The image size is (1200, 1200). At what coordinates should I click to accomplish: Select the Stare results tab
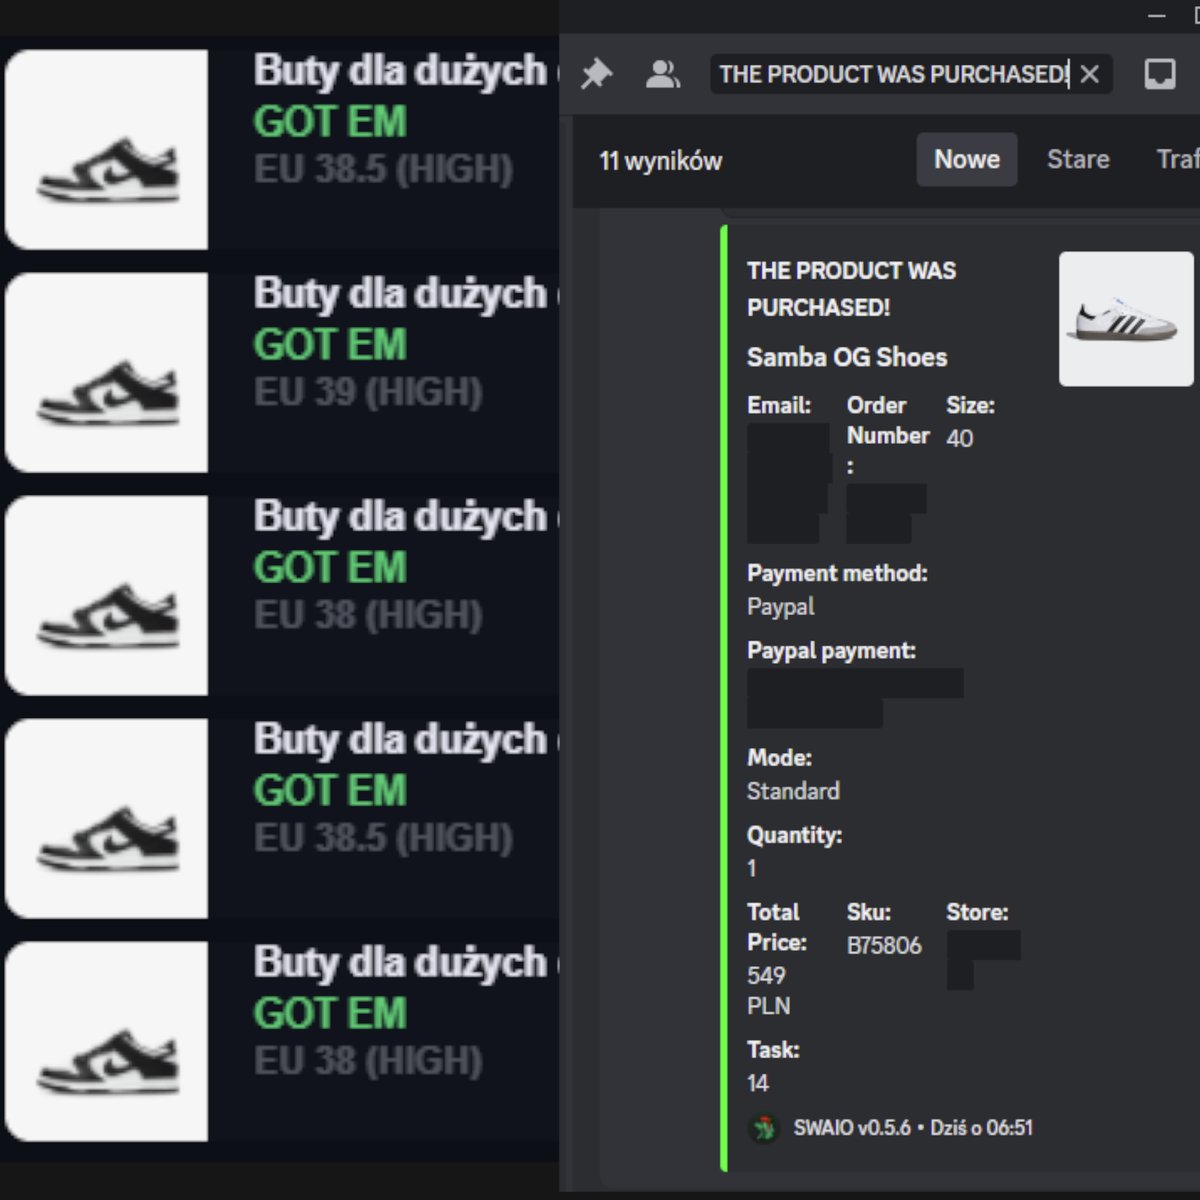coord(1078,159)
